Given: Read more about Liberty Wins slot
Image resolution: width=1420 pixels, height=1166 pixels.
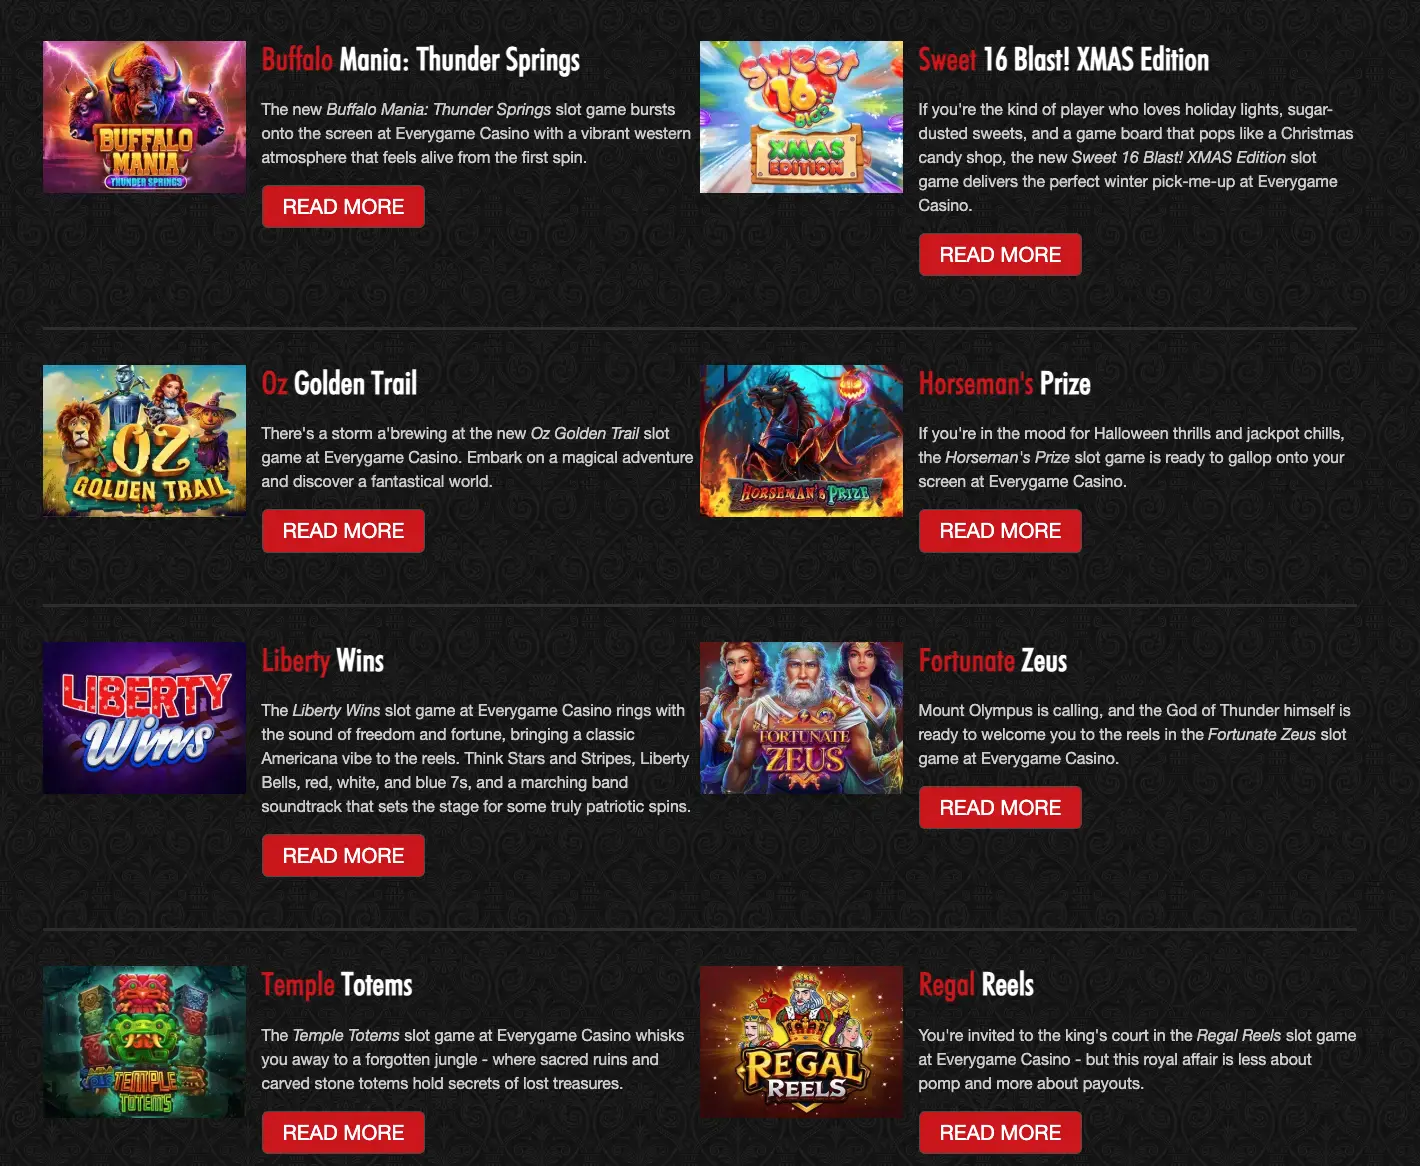Looking at the screenshot, I should tap(343, 856).
